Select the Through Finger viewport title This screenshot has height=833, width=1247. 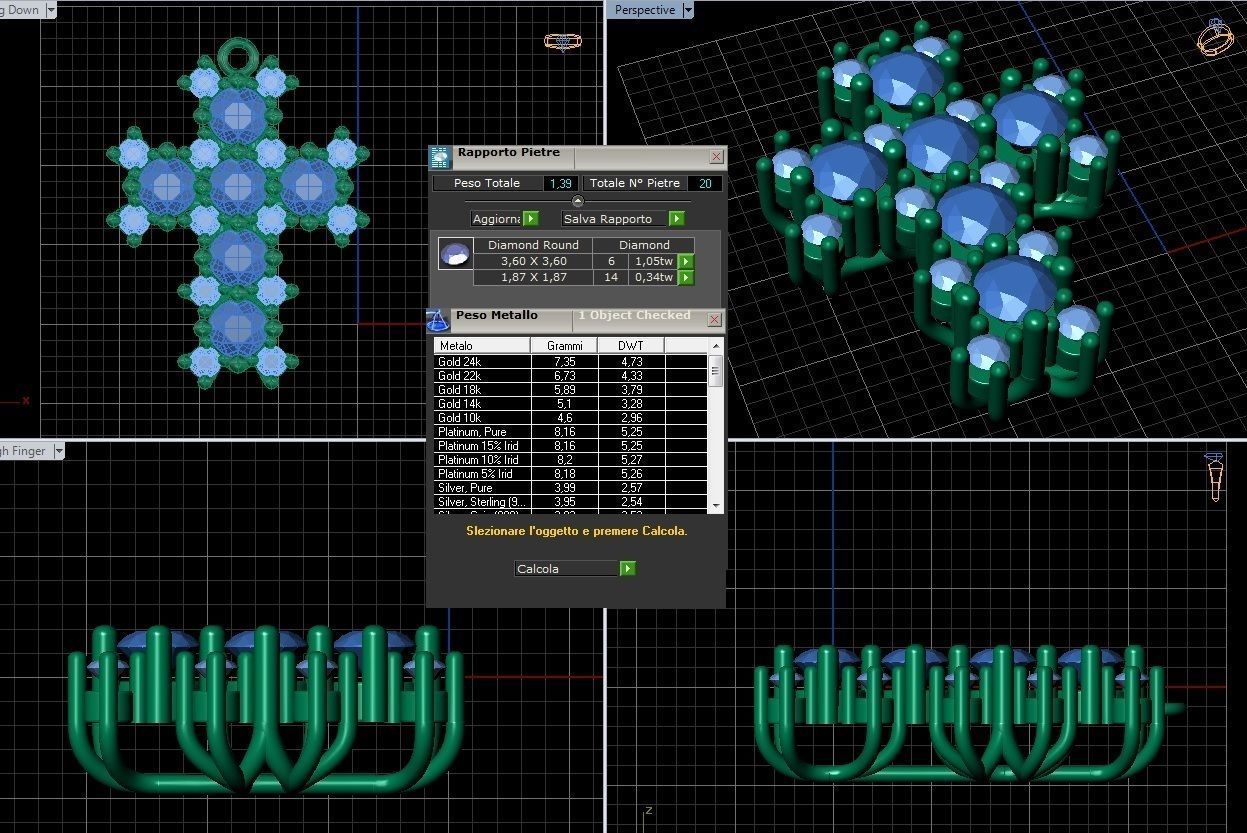[x=25, y=451]
